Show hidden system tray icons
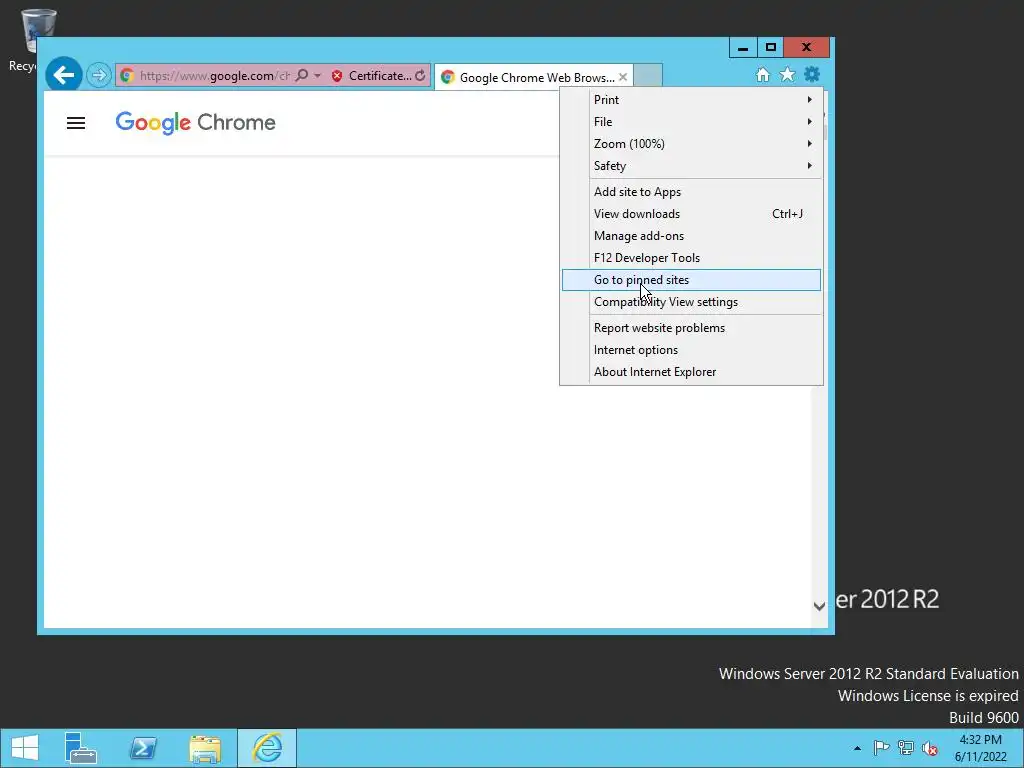The height and width of the screenshot is (768, 1024). (857, 748)
